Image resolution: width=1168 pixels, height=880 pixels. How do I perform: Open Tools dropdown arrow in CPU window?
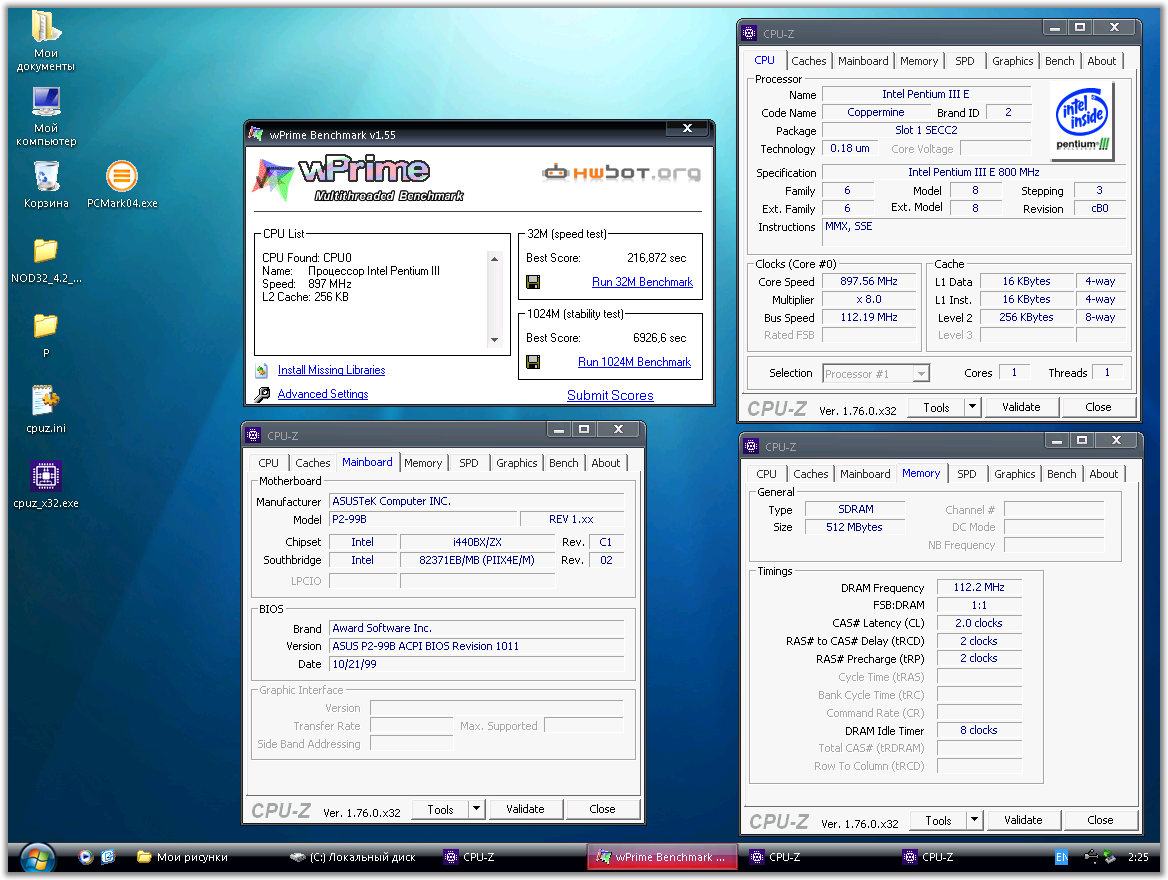click(x=972, y=407)
